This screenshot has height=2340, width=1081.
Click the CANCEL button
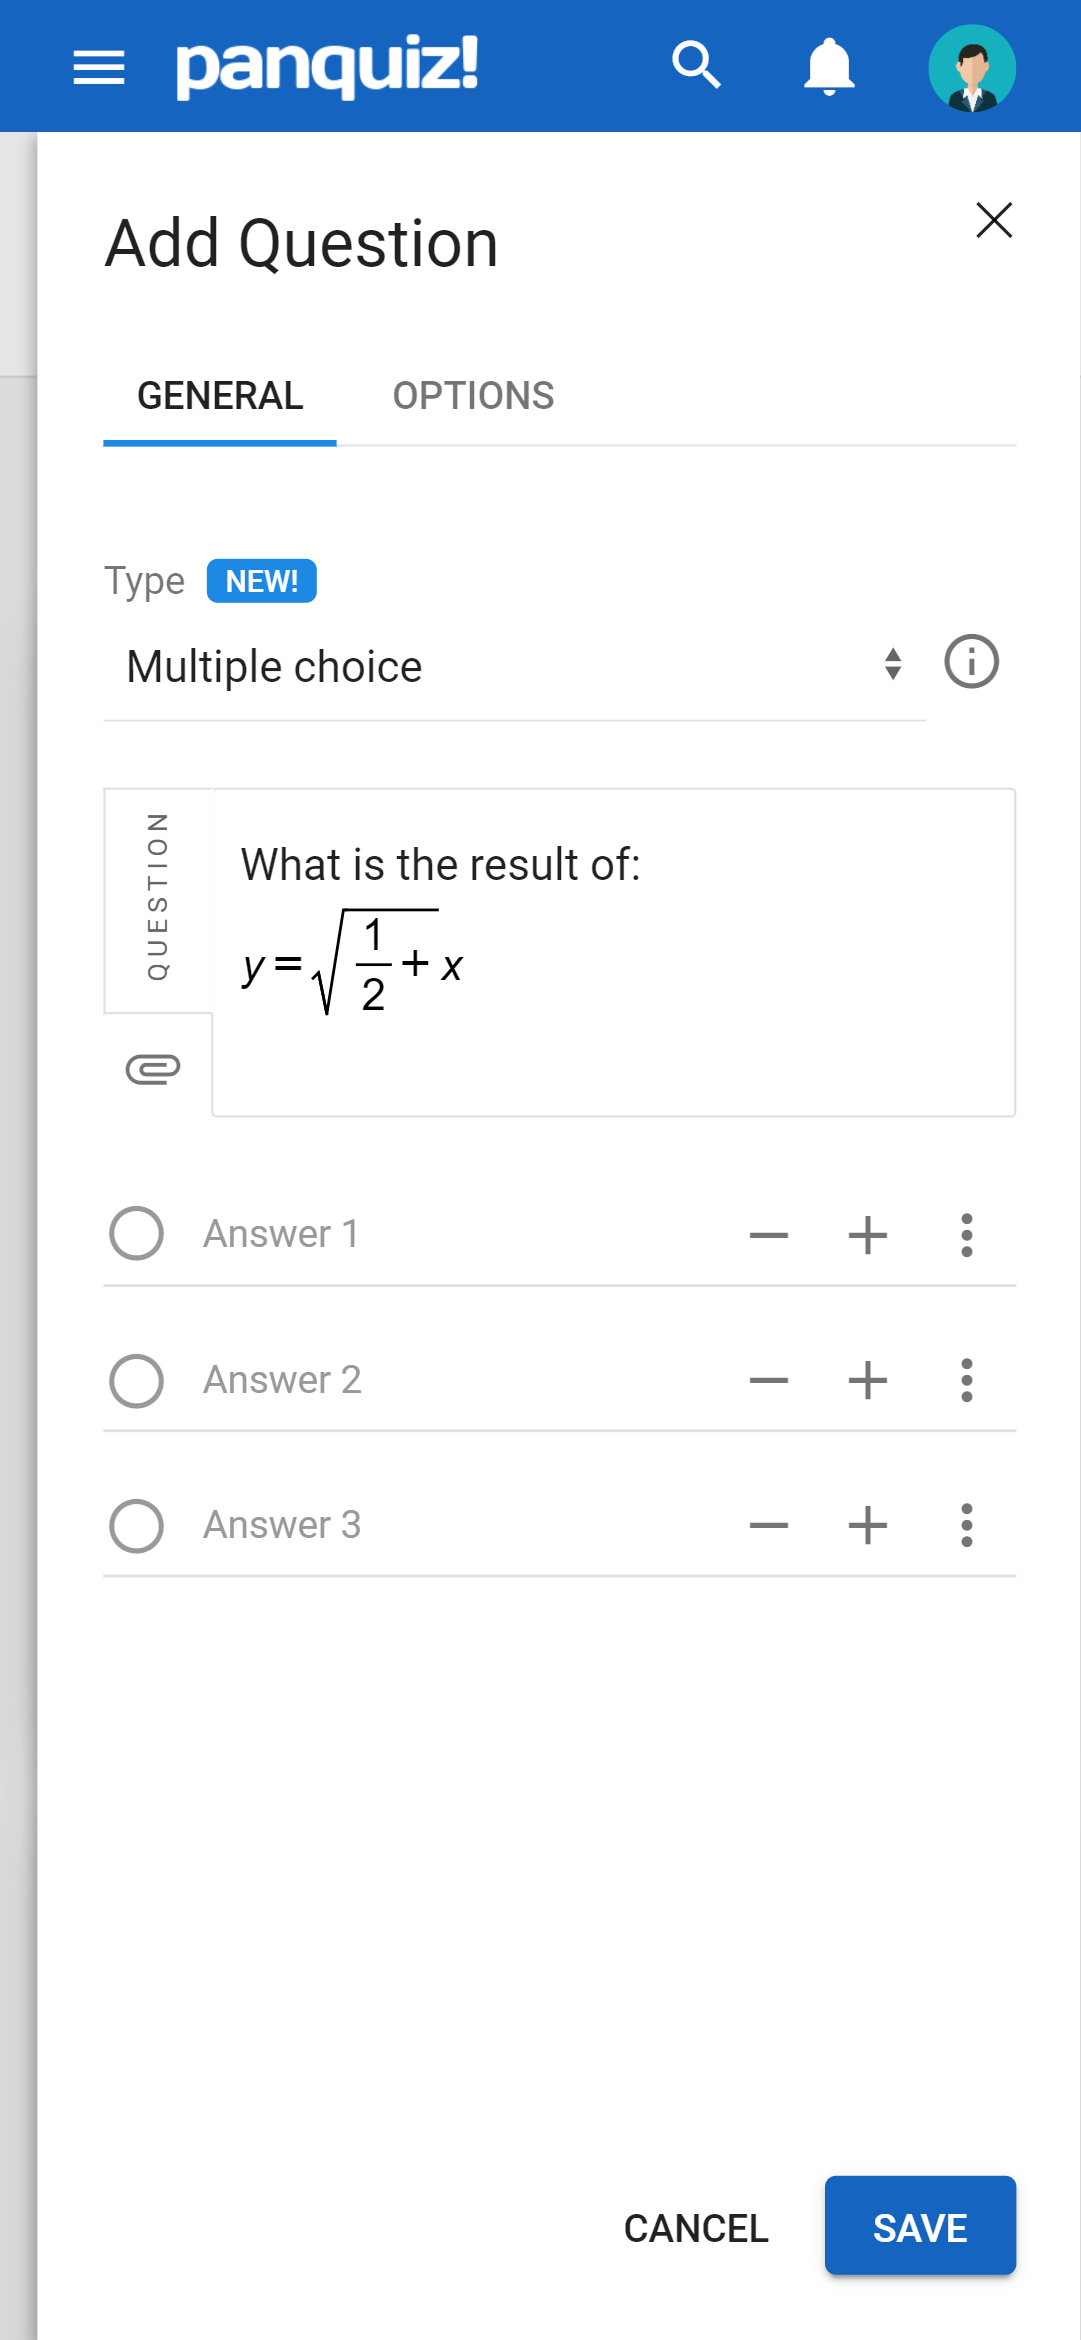click(x=696, y=2228)
